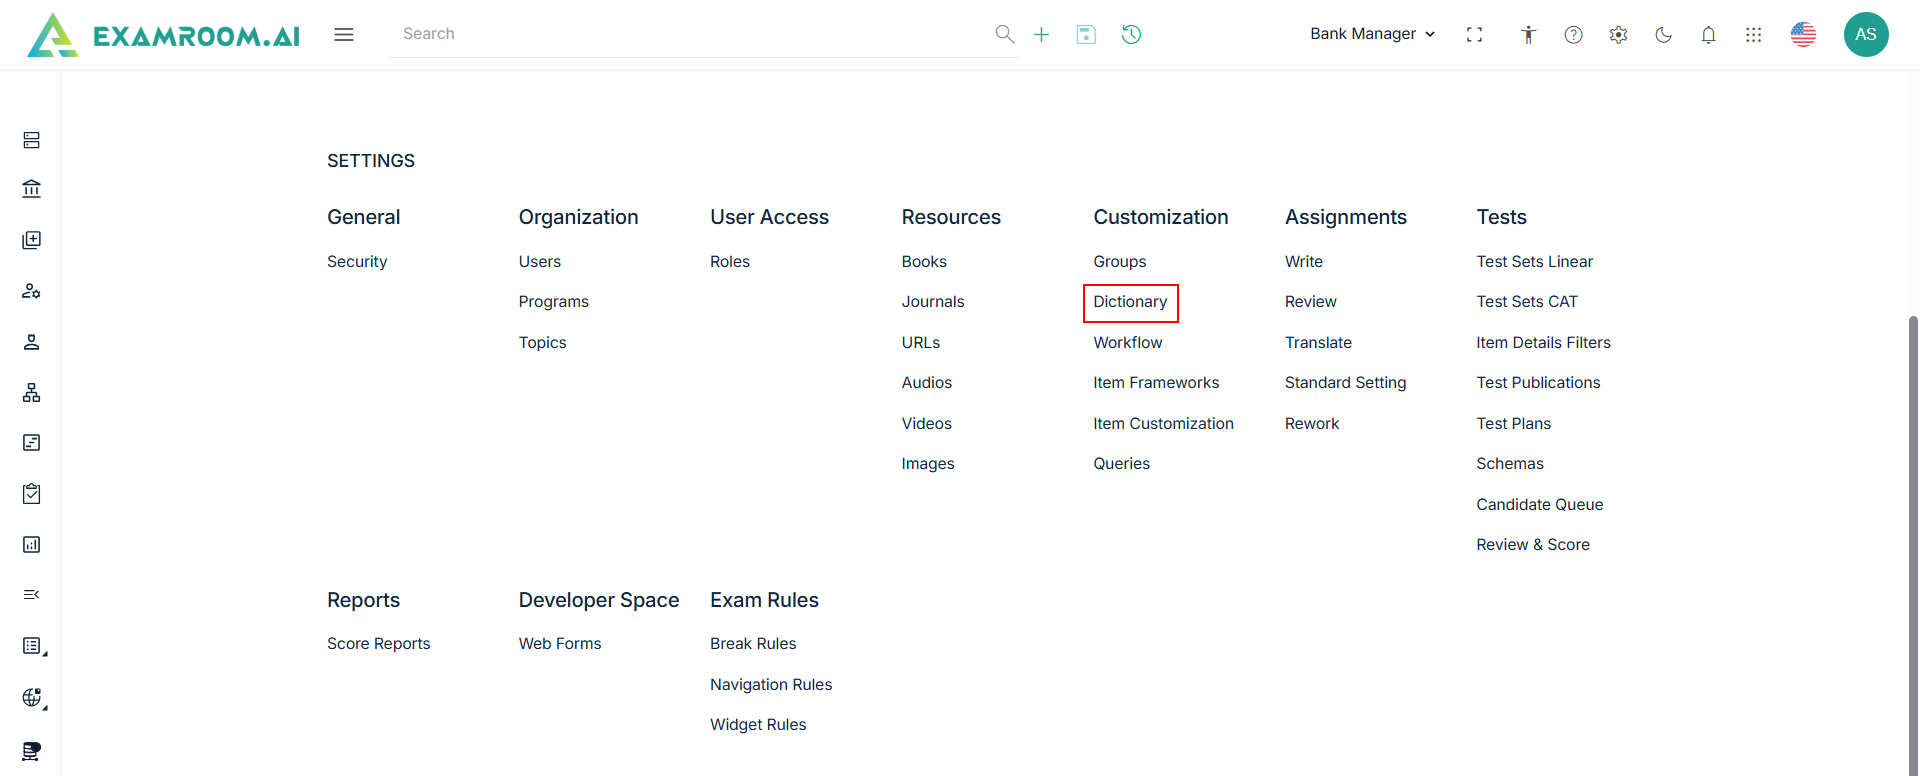Open Dictionary under Customization

(1130, 302)
